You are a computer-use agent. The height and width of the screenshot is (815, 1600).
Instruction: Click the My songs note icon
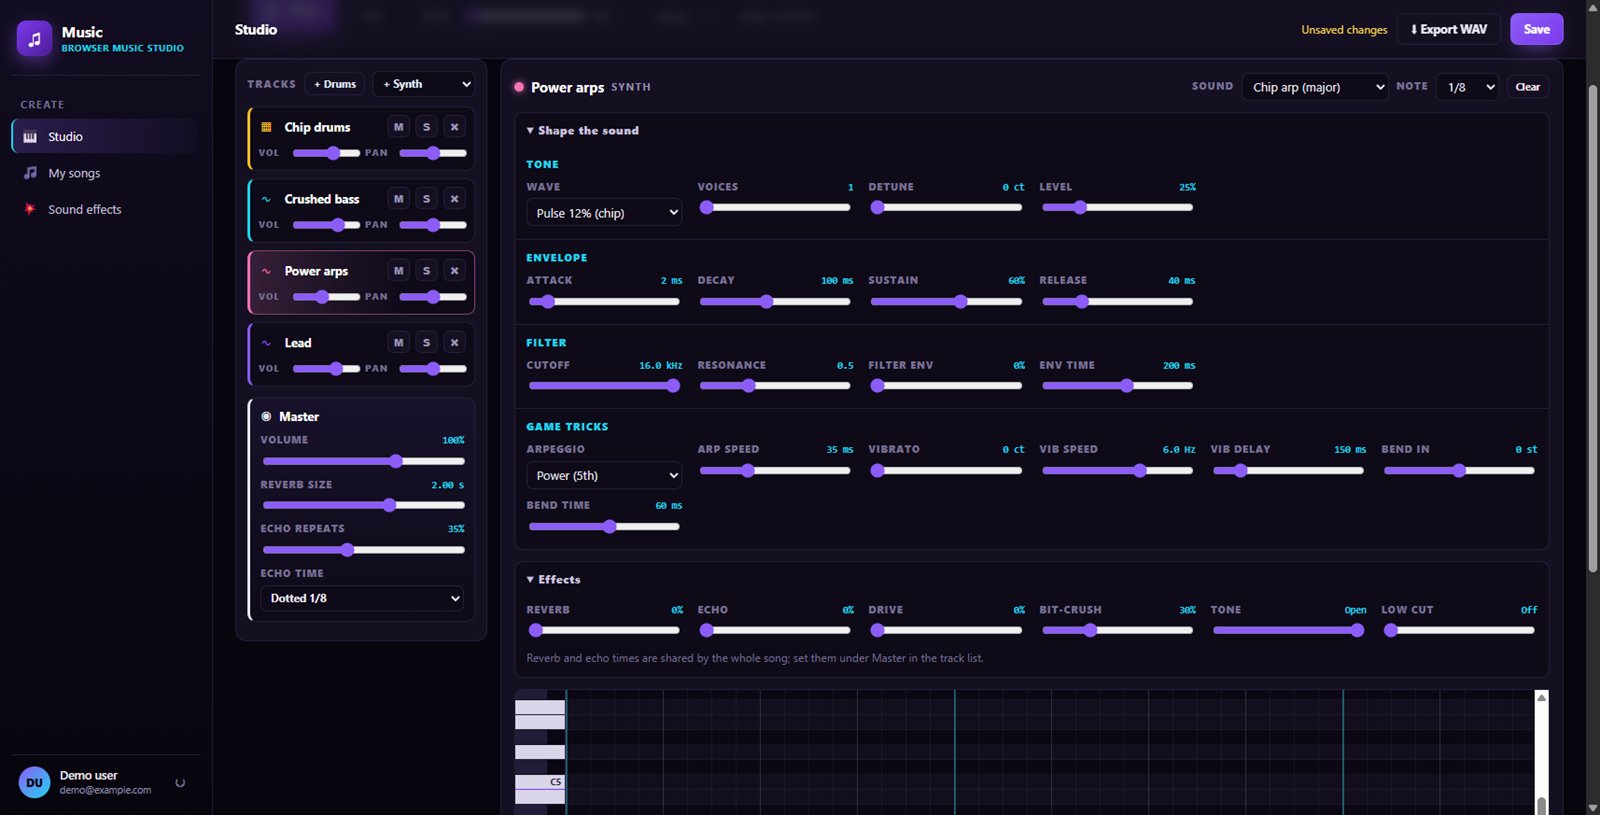tap(30, 173)
